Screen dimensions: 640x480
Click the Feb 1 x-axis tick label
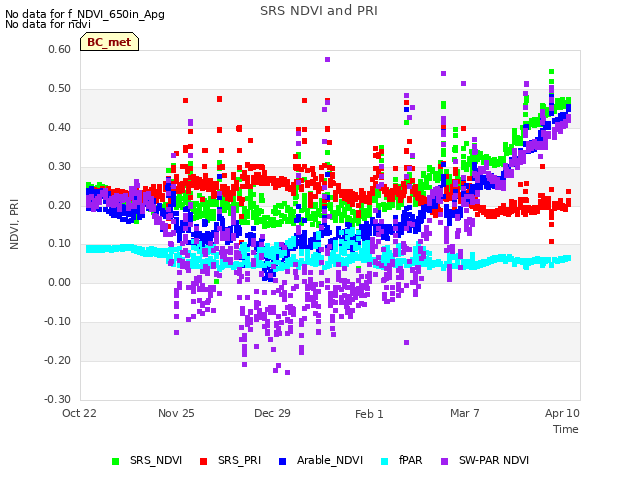369,414
